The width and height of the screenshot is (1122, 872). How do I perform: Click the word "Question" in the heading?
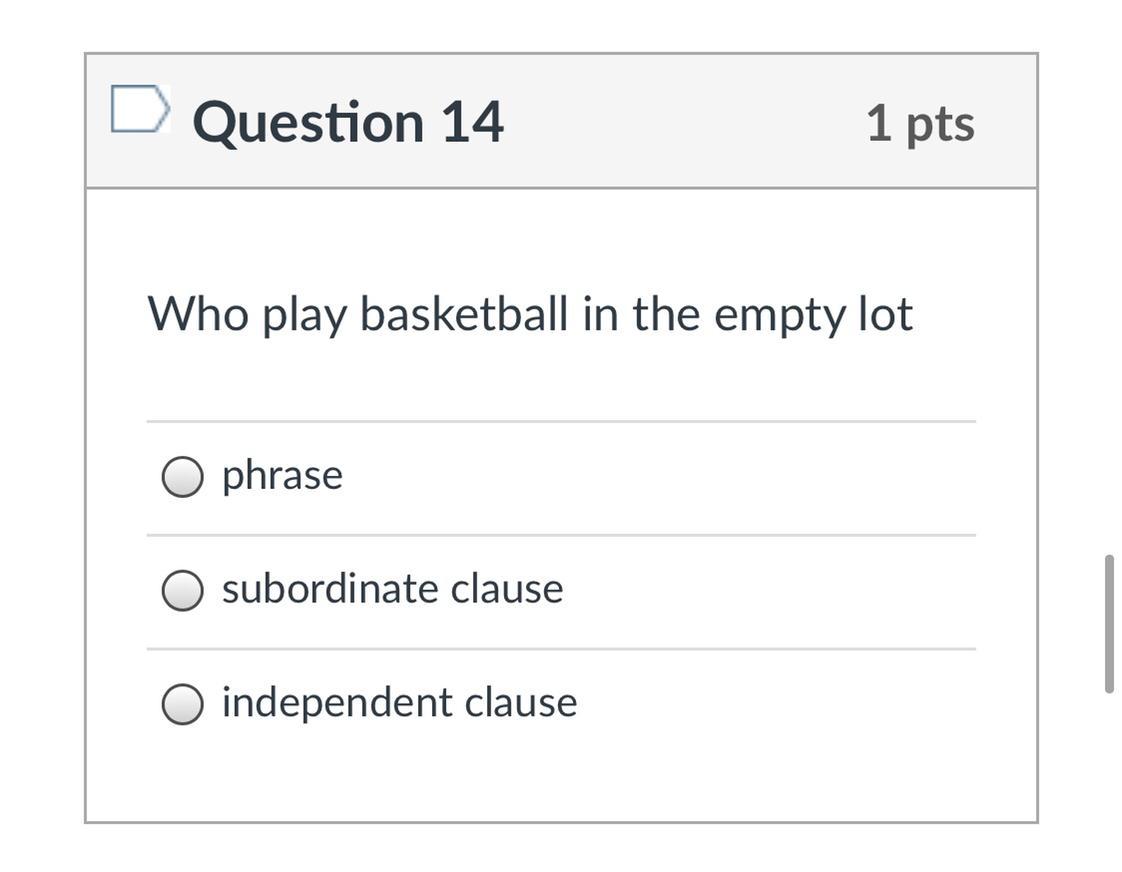click(308, 122)
